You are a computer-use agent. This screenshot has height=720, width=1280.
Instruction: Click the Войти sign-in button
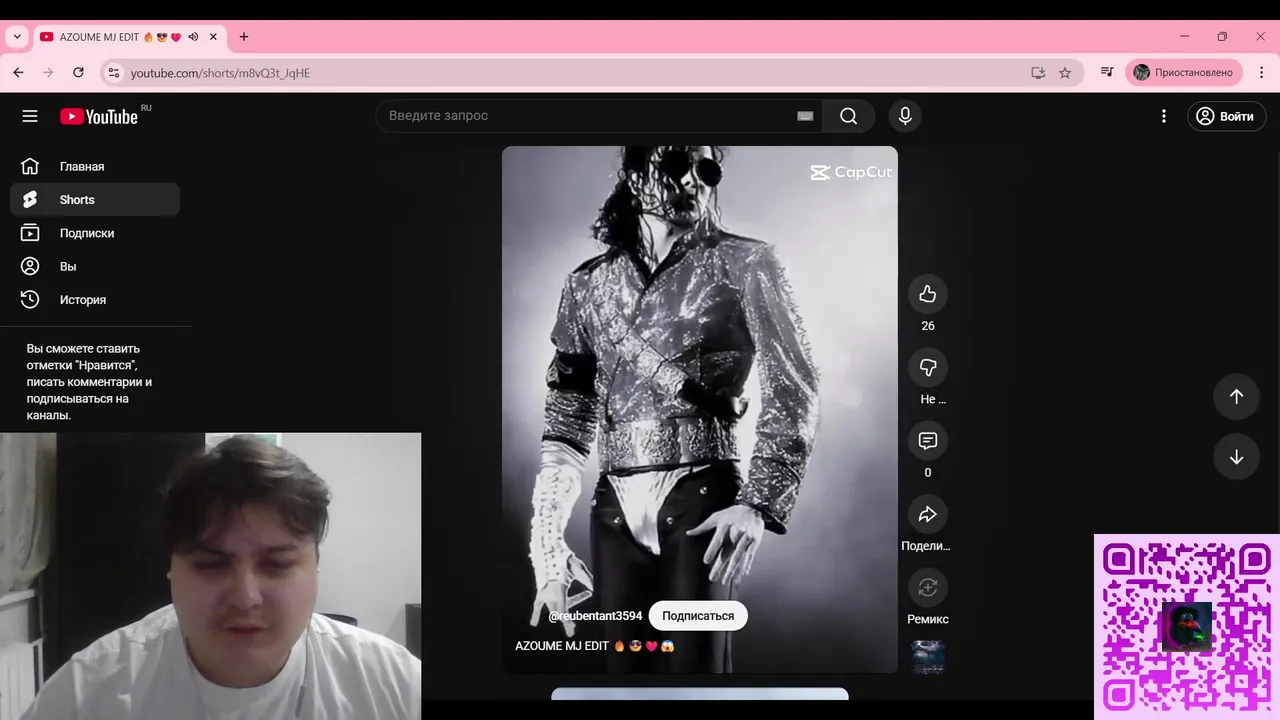[x=1225, y=116]
